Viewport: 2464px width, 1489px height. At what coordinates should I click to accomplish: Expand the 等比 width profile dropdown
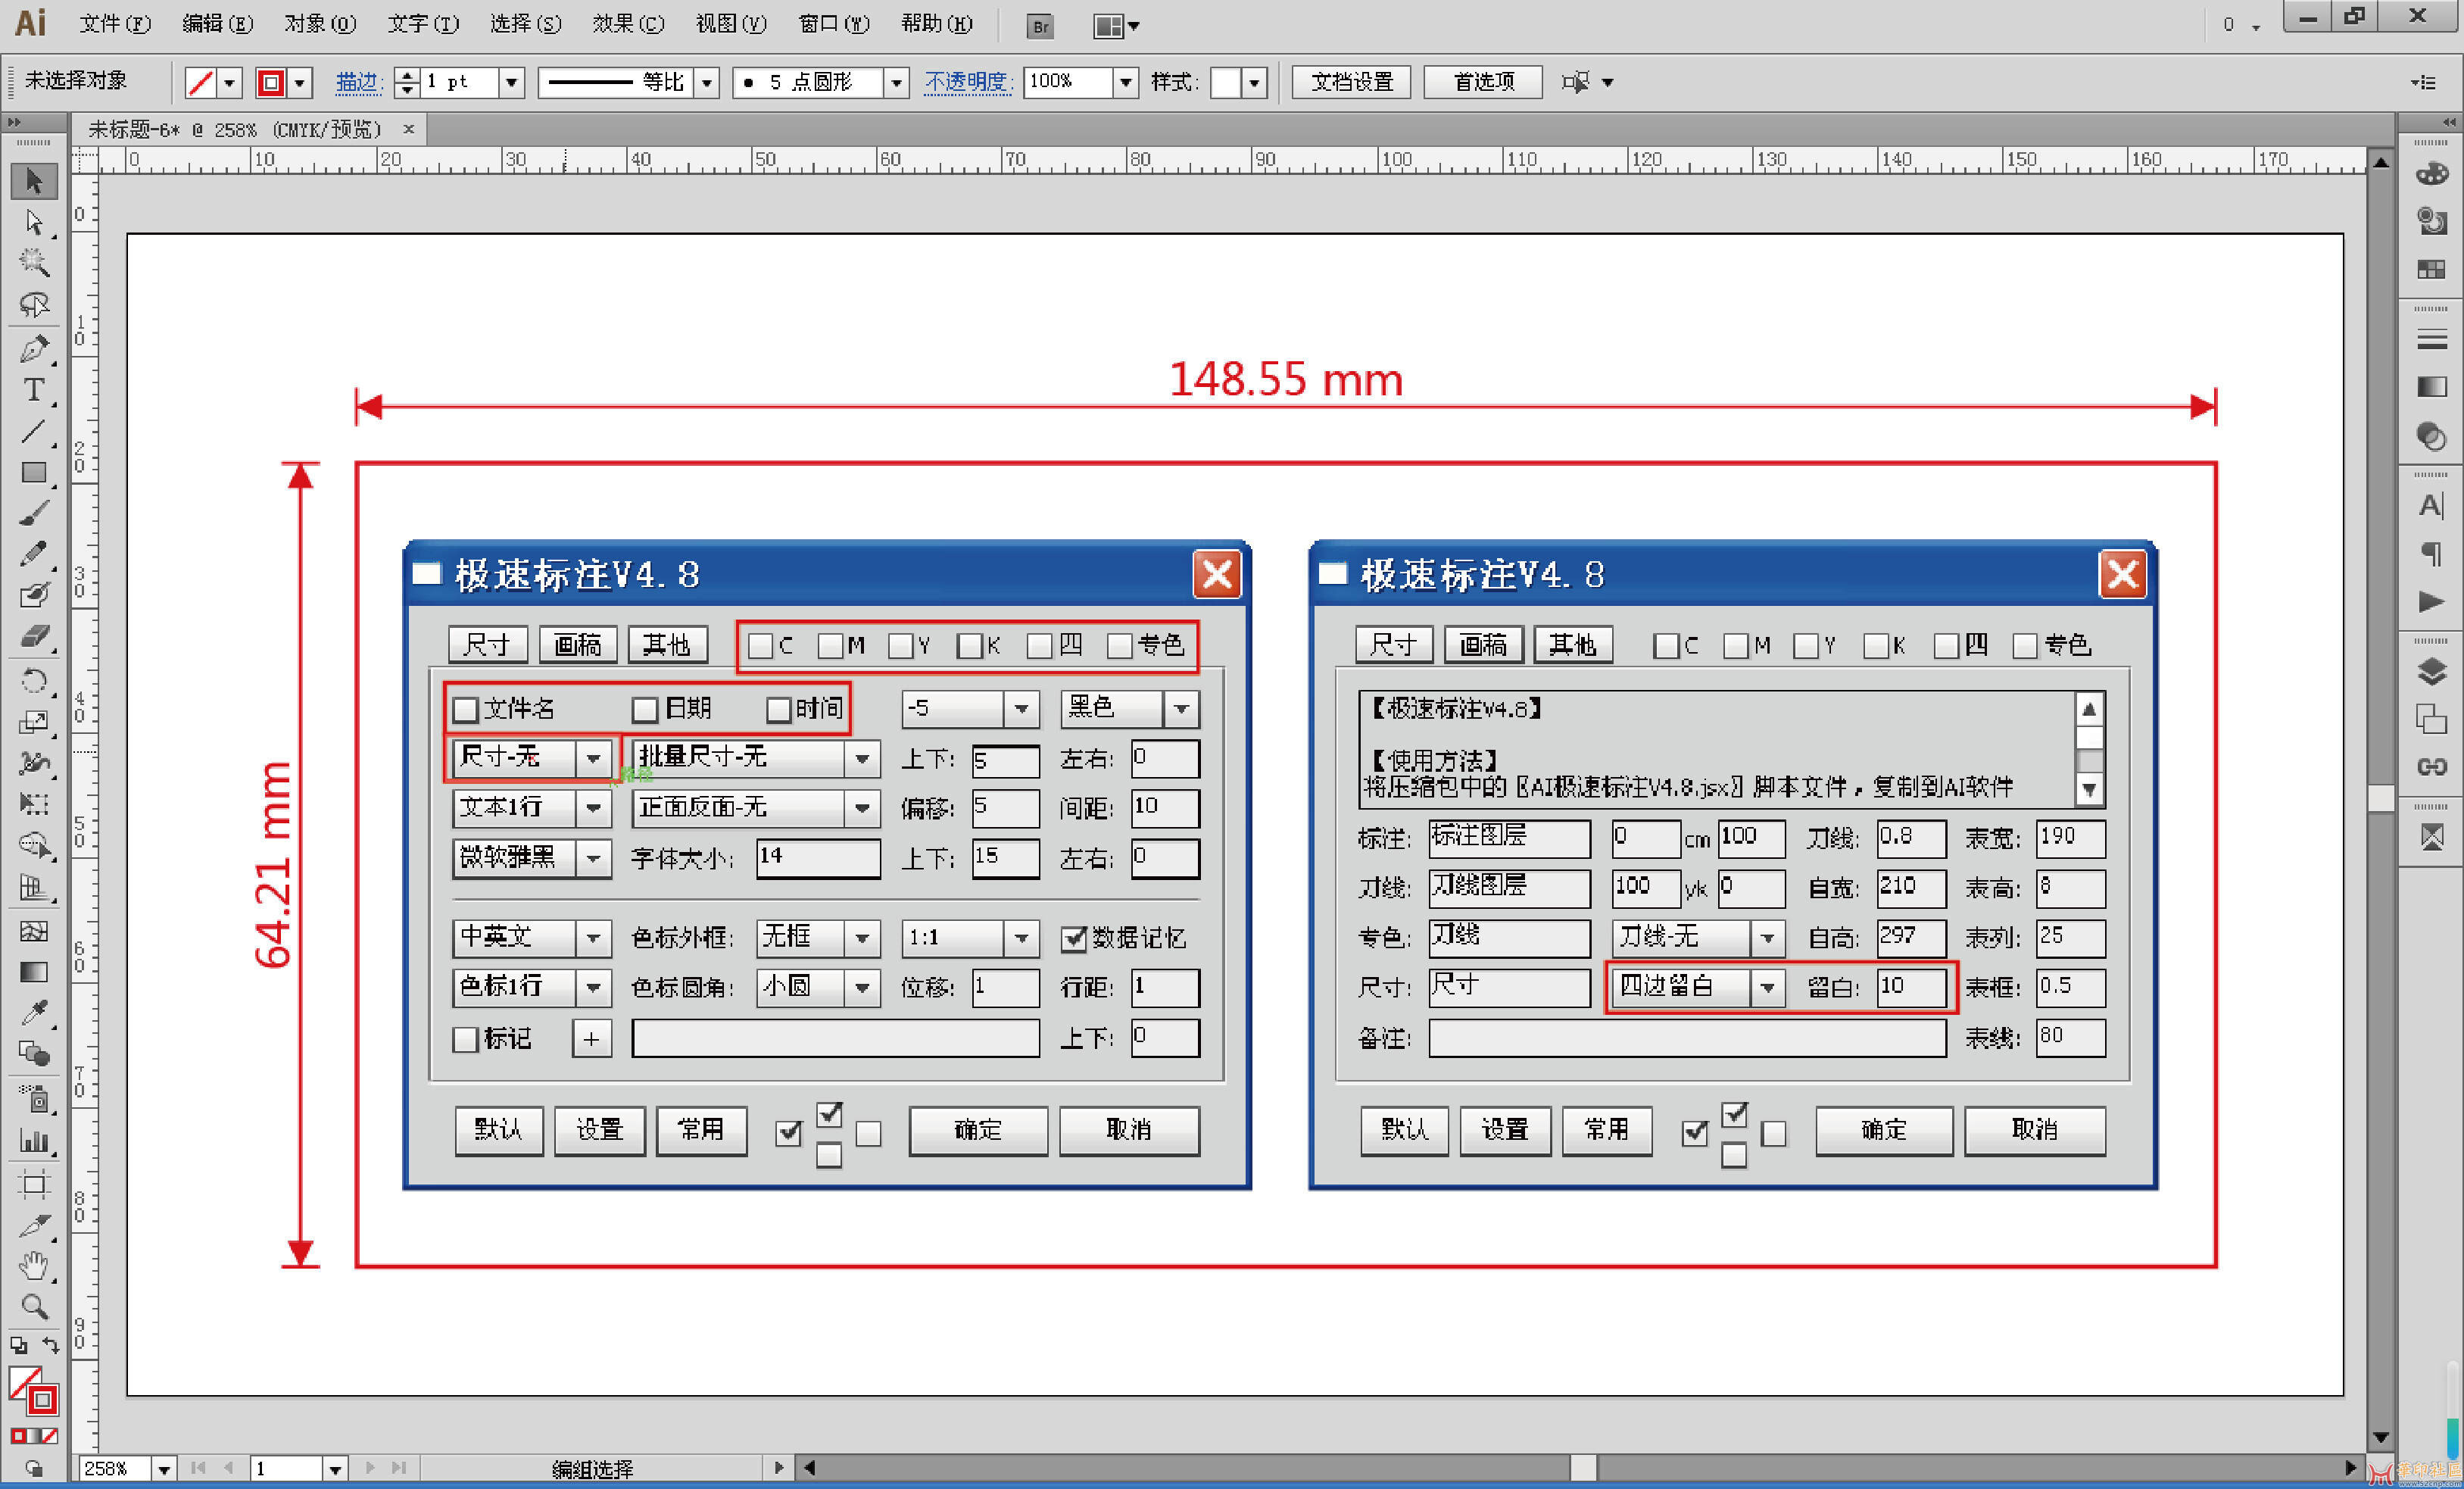[707, 82]
